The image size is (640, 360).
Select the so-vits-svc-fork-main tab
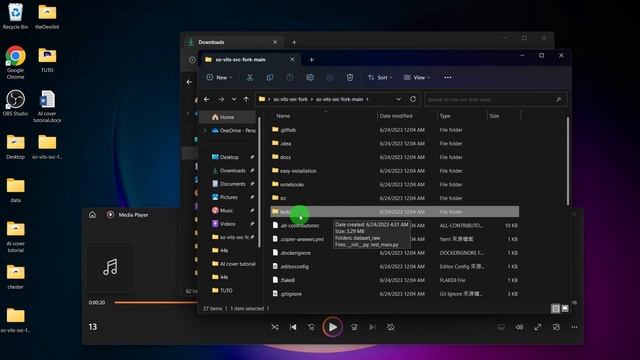click(x=250, y=60)
